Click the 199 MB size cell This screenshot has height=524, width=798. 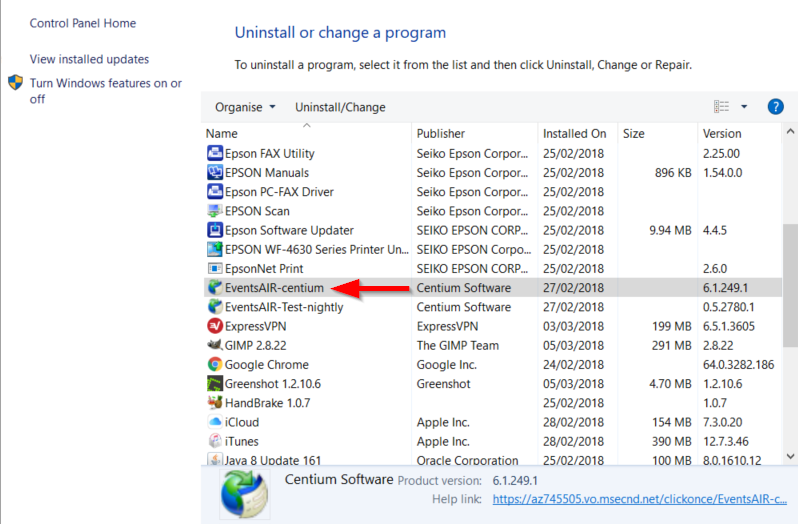[x=672, y=326]
